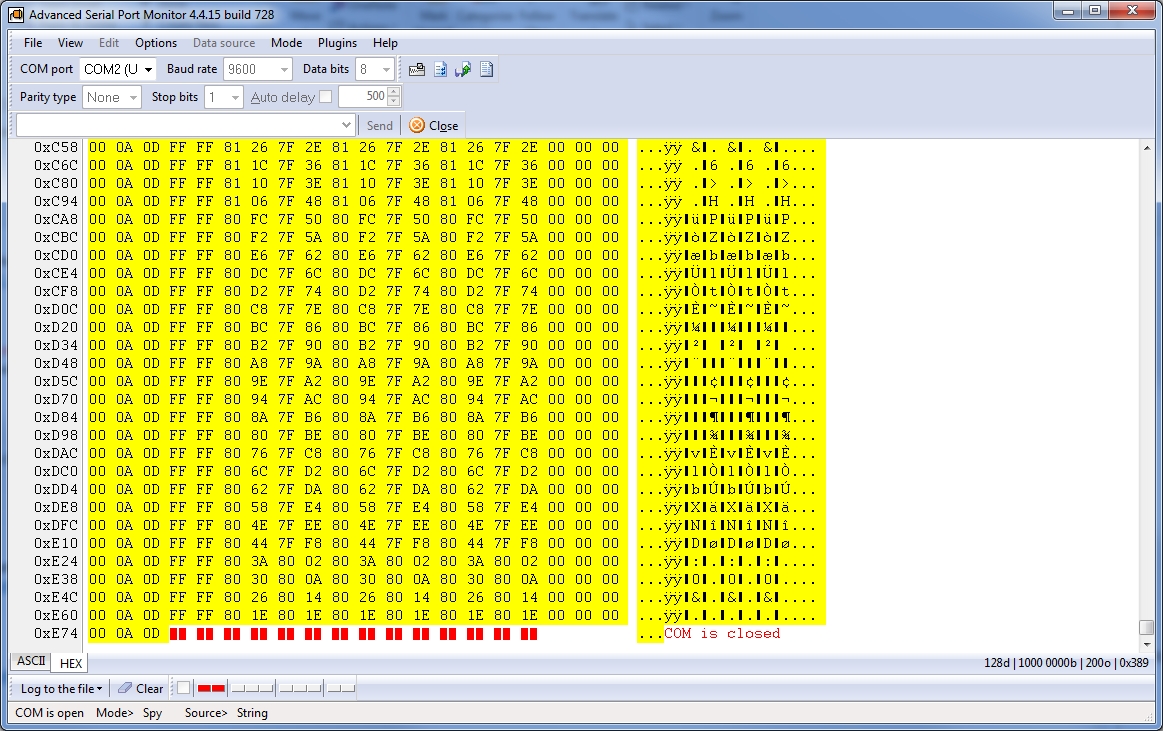This screenshot has height=731, width=1163.
Task: Click the second three-segment signal indicator group
Action: (300, 688)
